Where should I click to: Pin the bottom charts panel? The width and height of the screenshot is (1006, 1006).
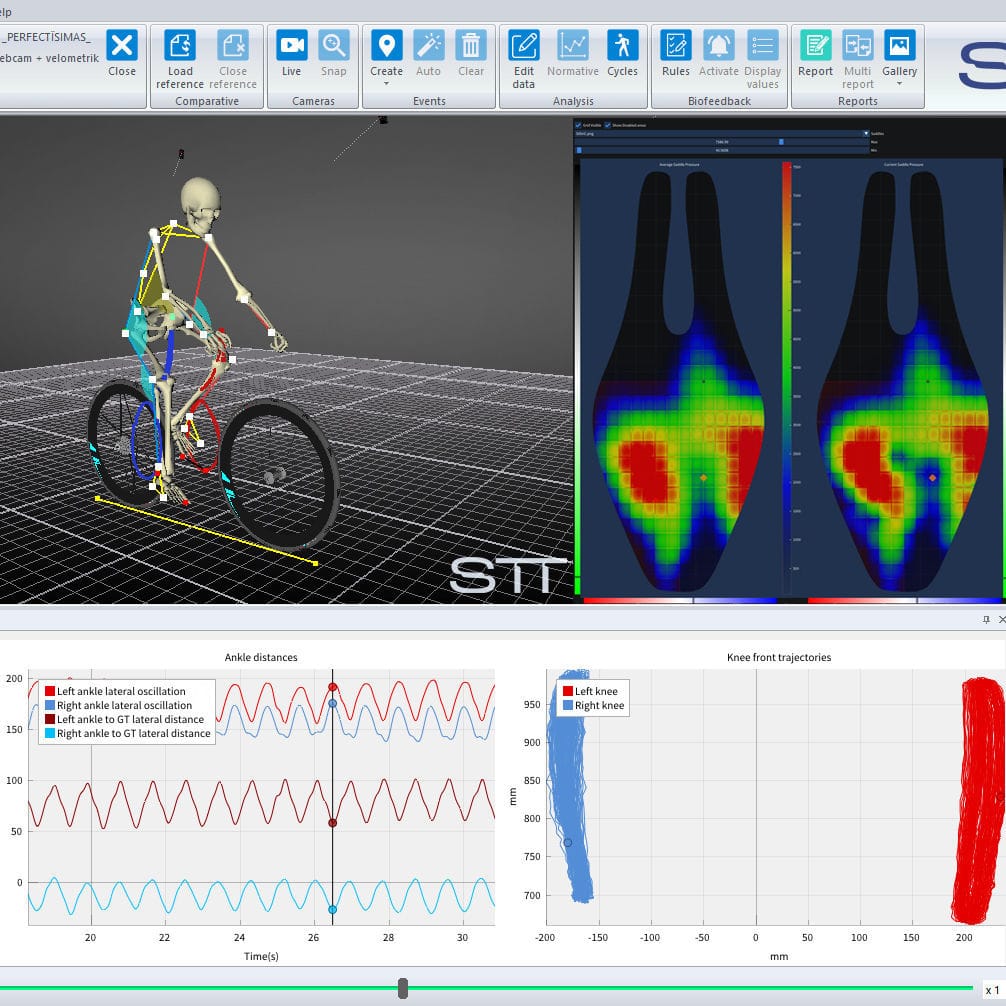coord(986,620)
